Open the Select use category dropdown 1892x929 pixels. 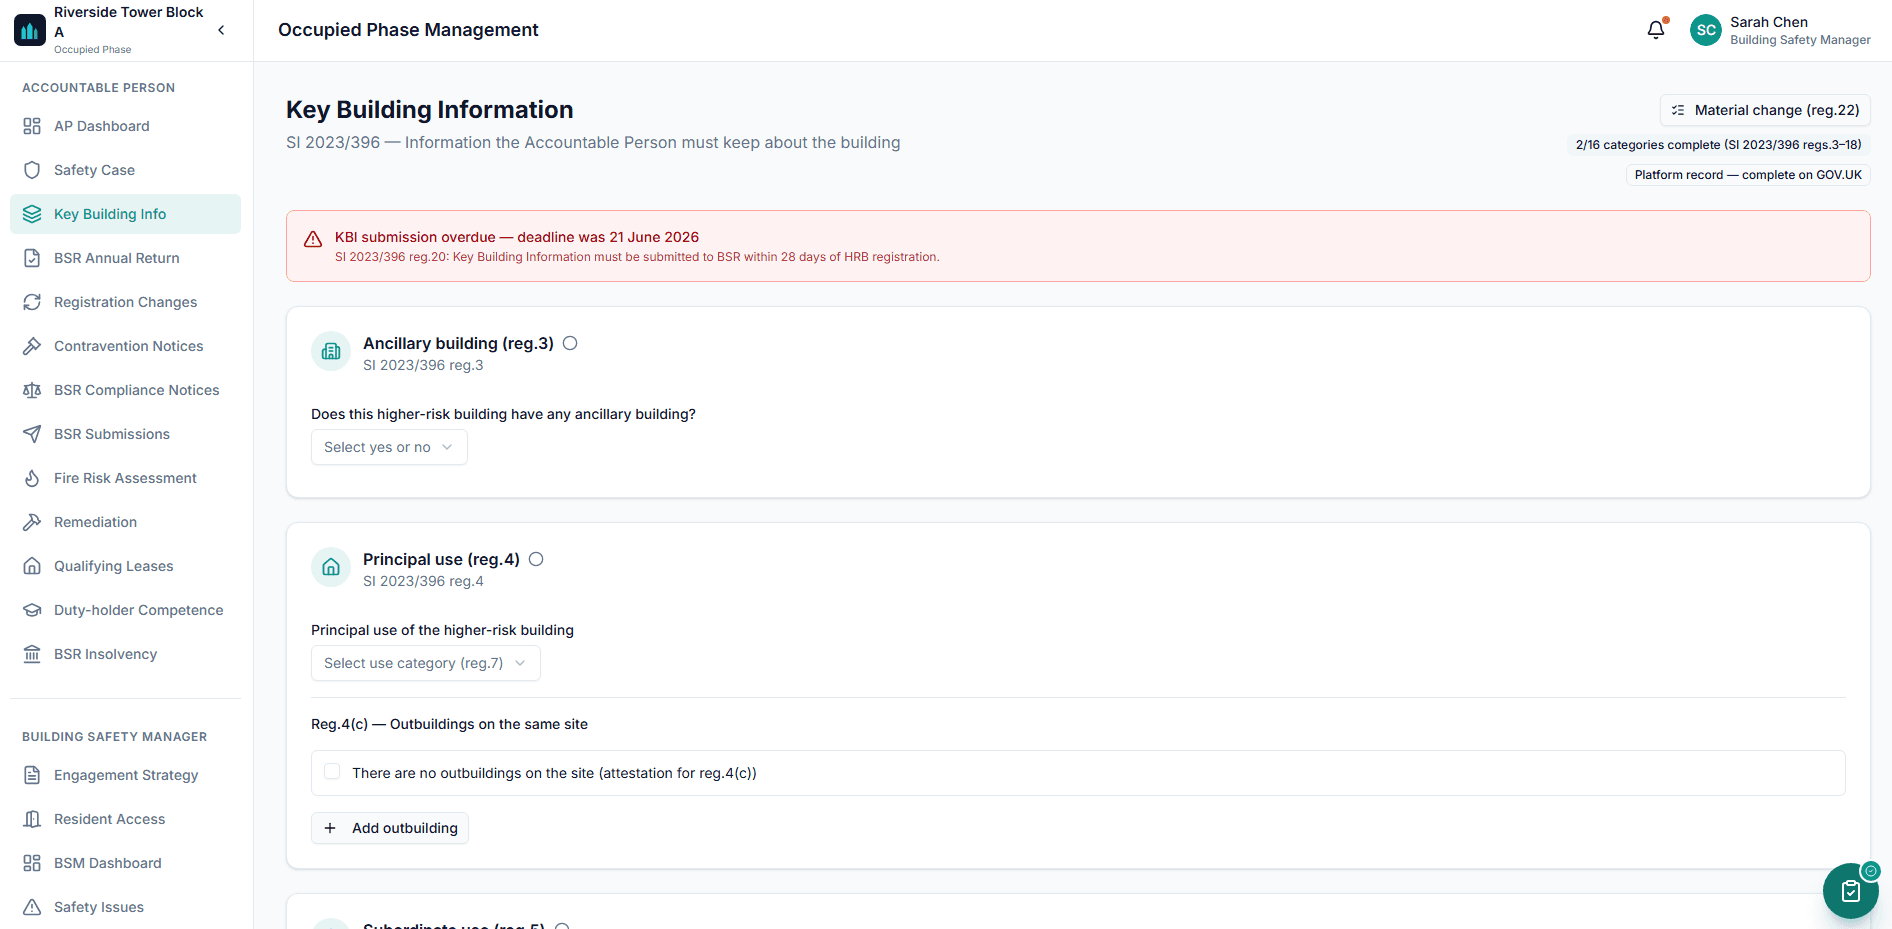425,663
